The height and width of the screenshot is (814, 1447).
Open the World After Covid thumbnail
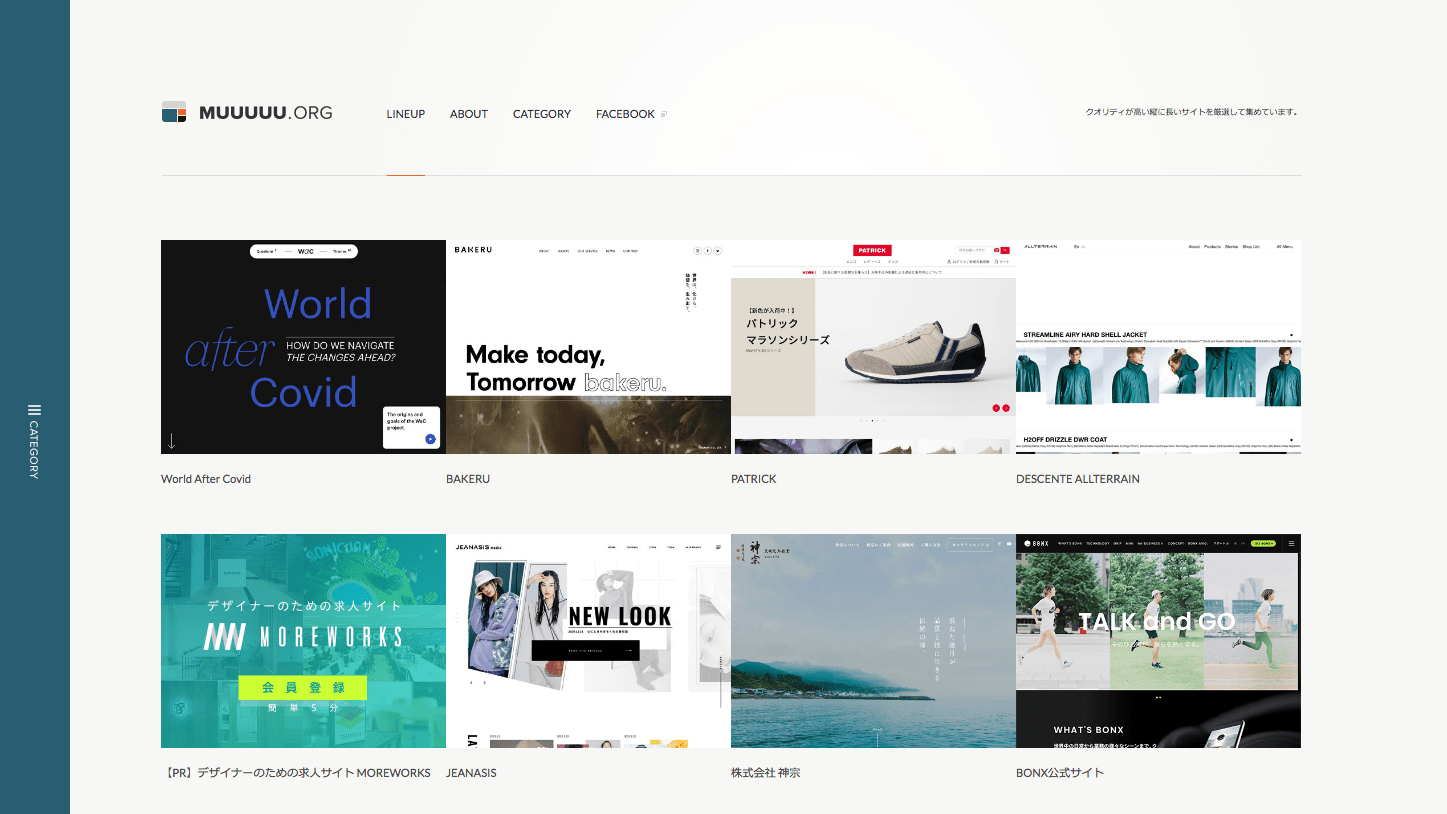[303, 347]
